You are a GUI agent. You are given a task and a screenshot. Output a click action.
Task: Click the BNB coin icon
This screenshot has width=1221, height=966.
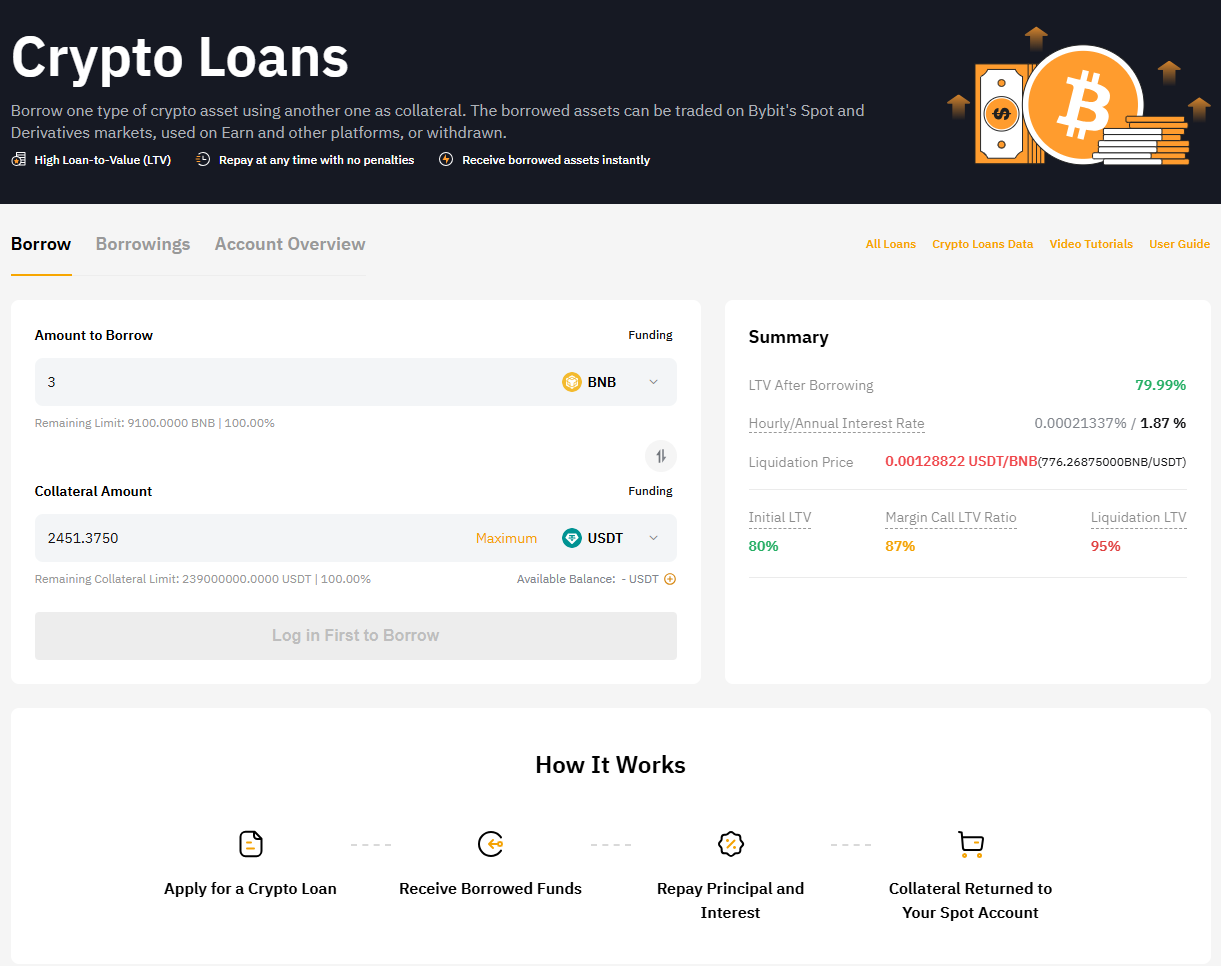click(572, 382)
